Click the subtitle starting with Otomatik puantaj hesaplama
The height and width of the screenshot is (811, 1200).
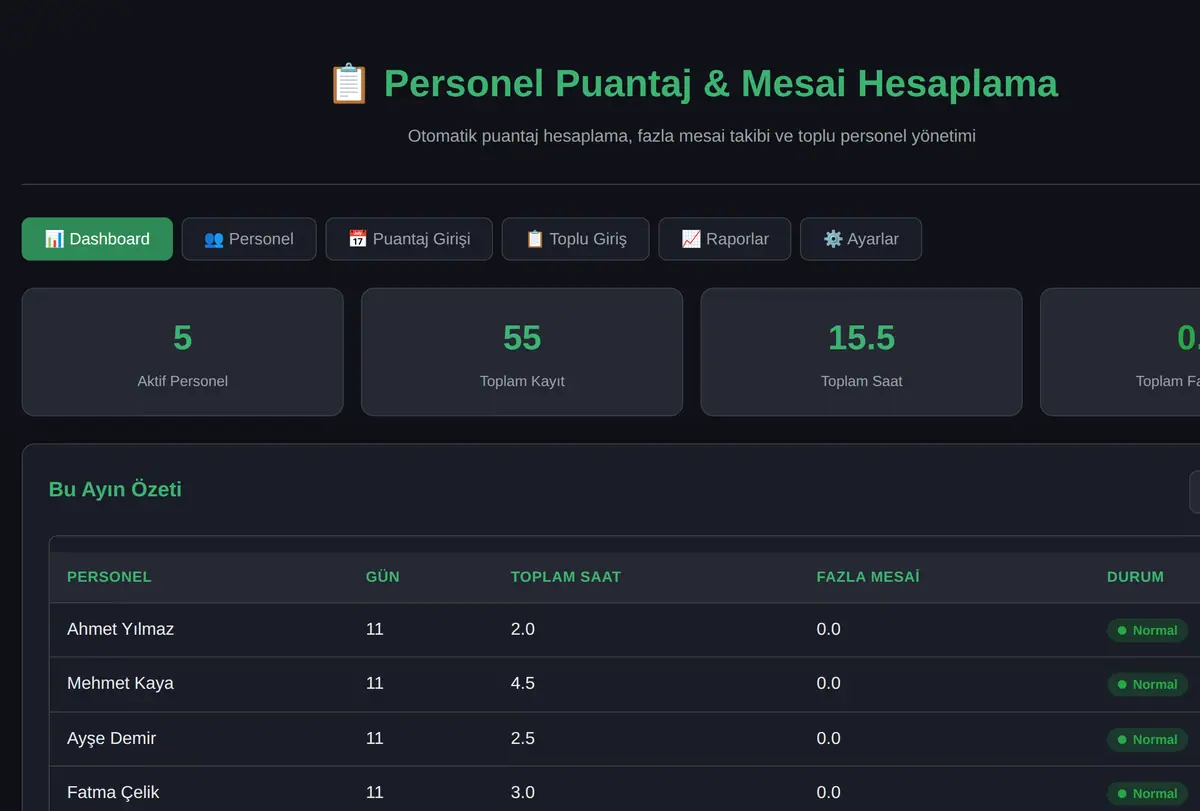[x=692, y=135]
